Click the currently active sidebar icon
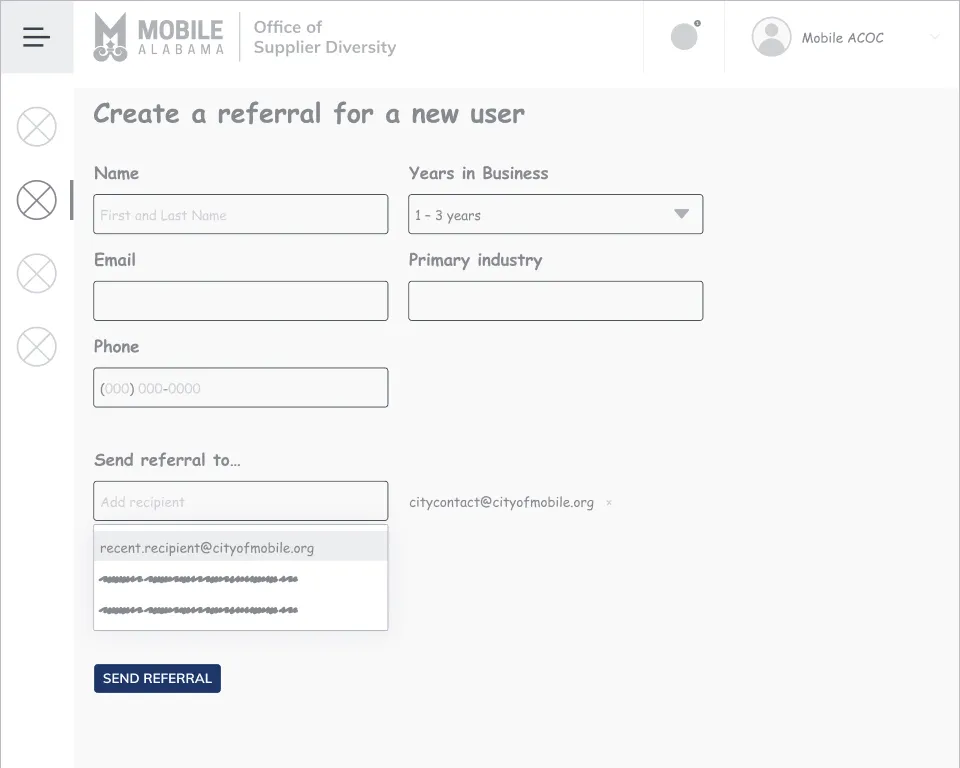 point(36,200)
